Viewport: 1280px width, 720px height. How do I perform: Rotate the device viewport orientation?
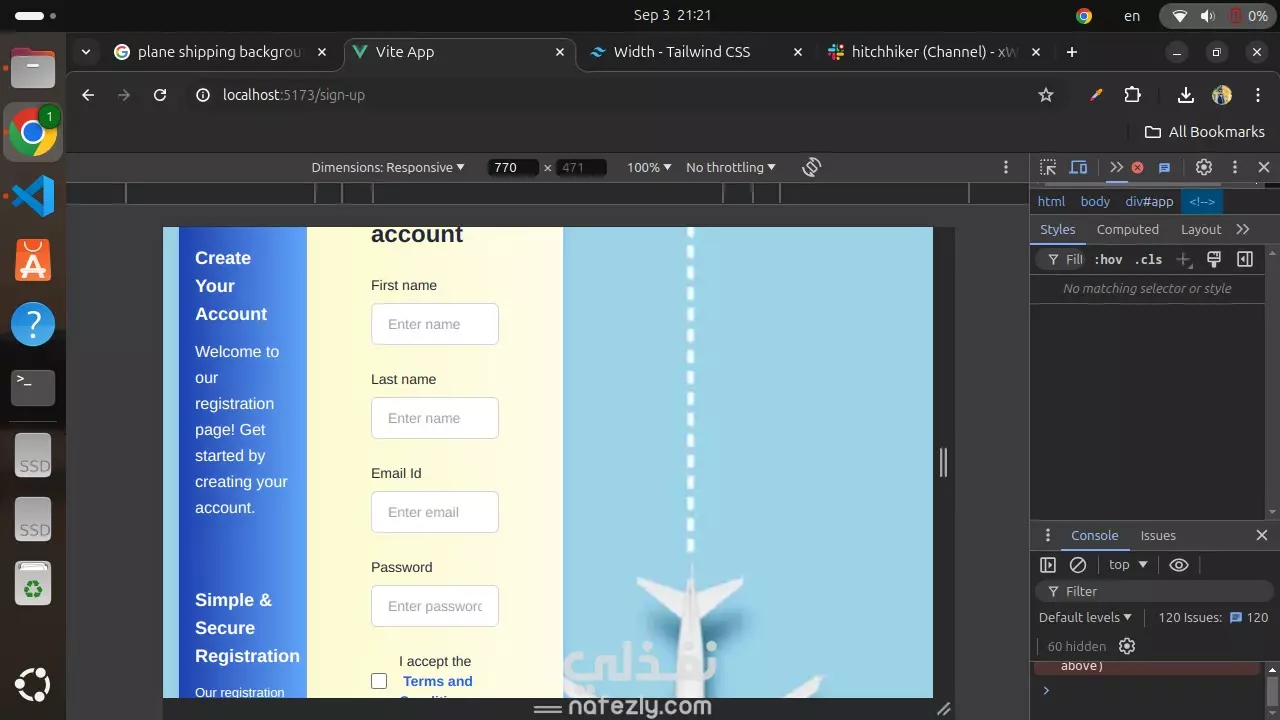(811, 167)
